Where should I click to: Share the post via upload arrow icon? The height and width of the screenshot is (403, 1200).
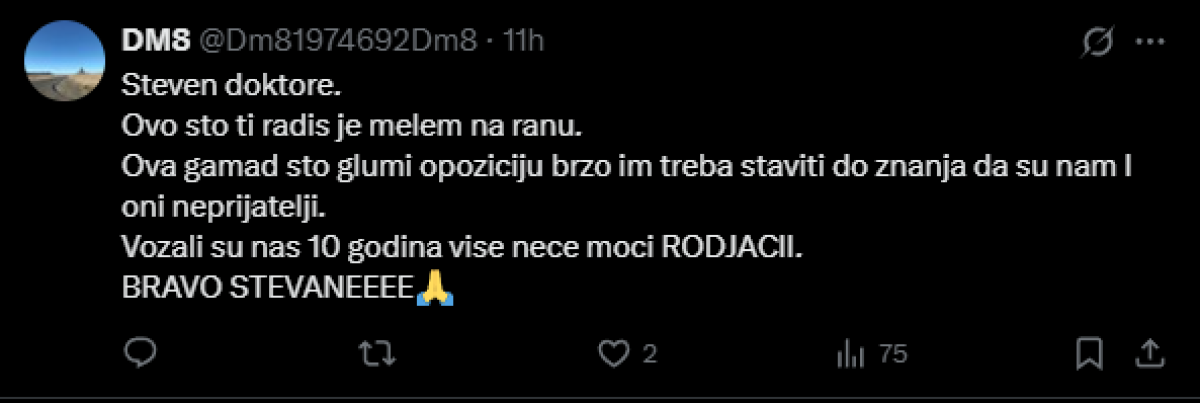click(x=1150, y=353)
